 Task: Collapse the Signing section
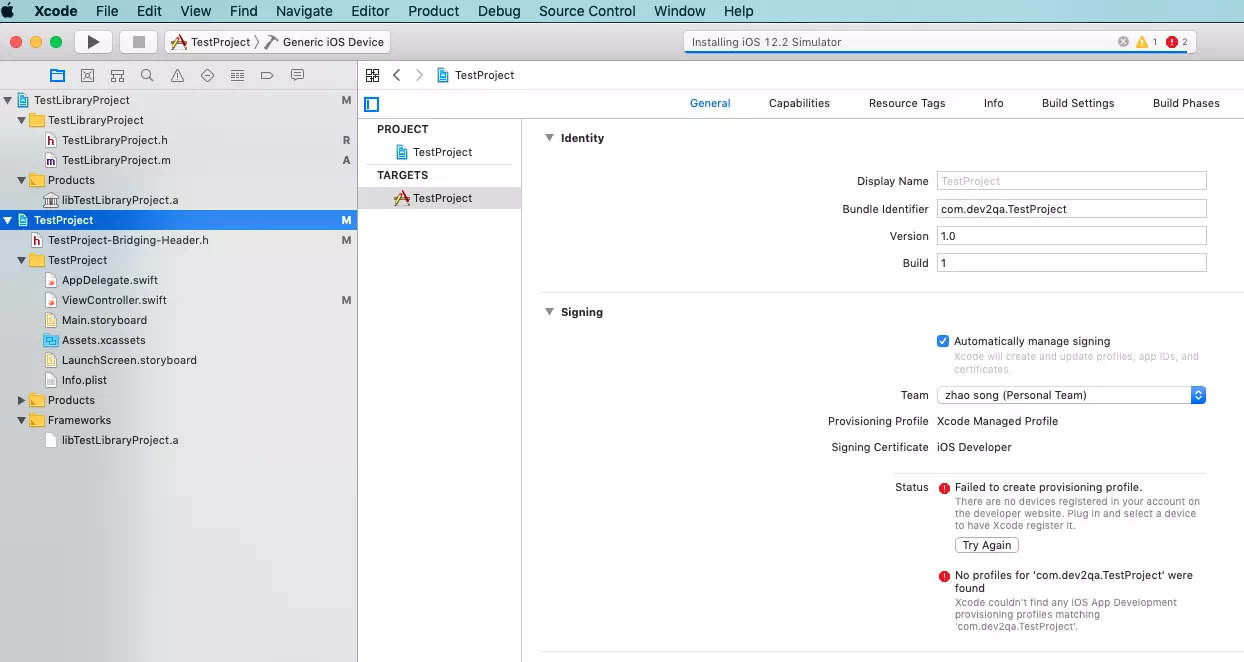tap(549, 312)
